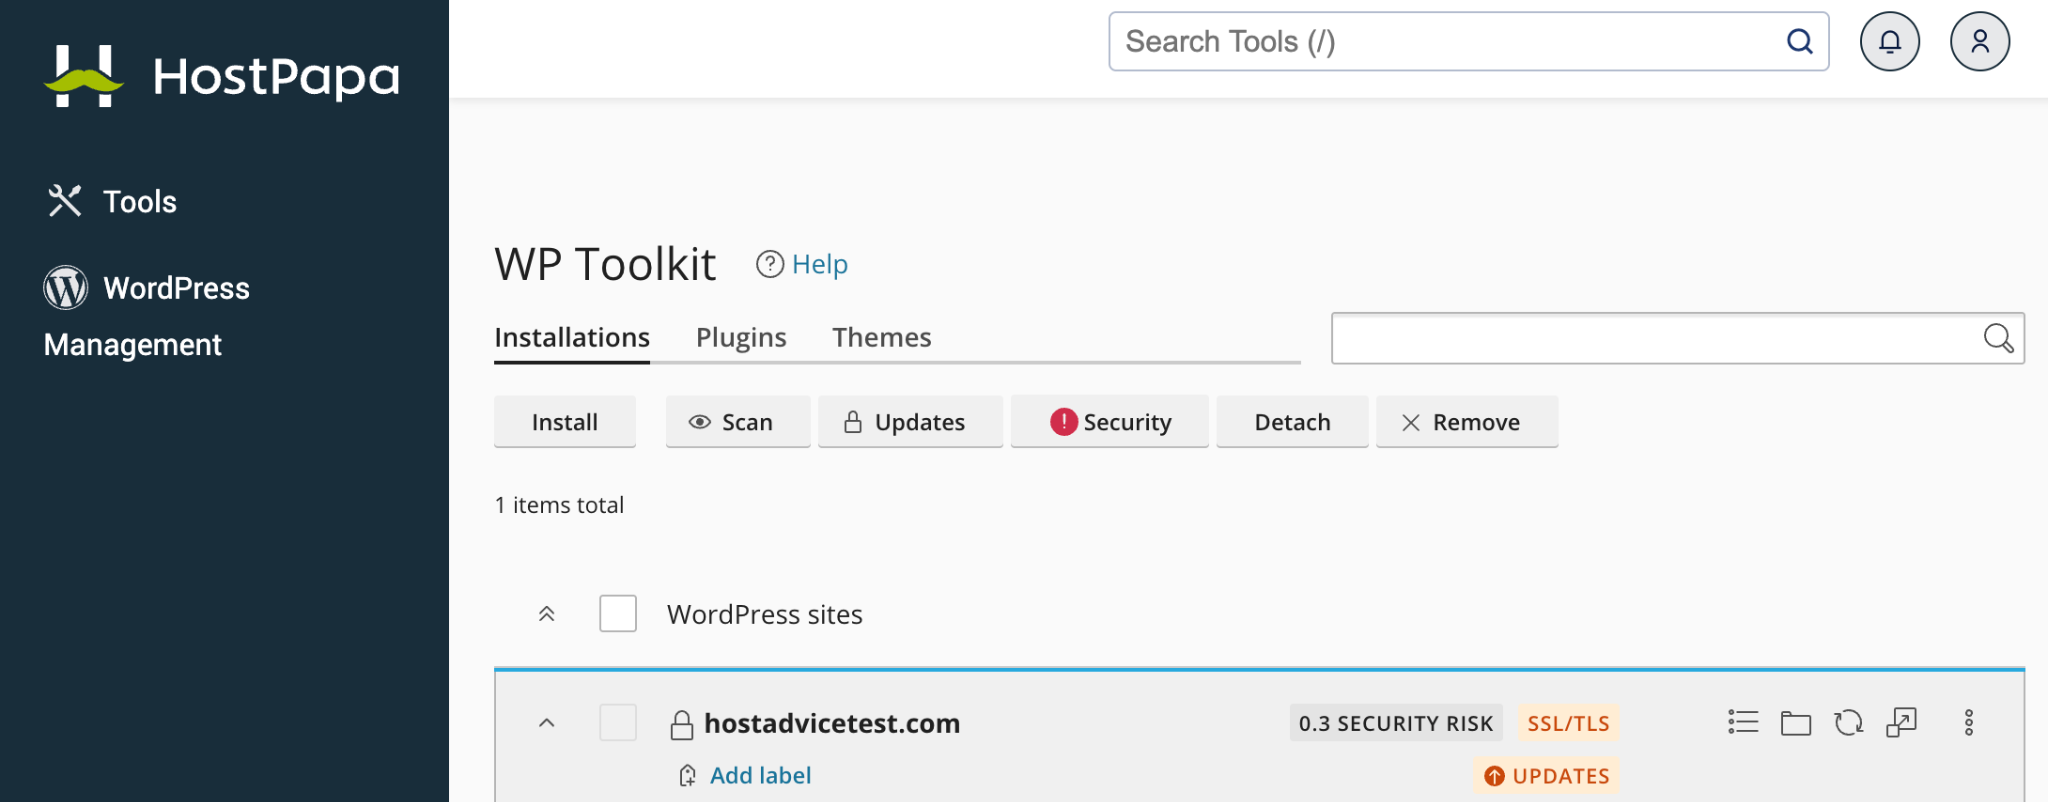Click the 'WordPress sites' header label
2048x802 pixels.
click(x=765, y=614)
